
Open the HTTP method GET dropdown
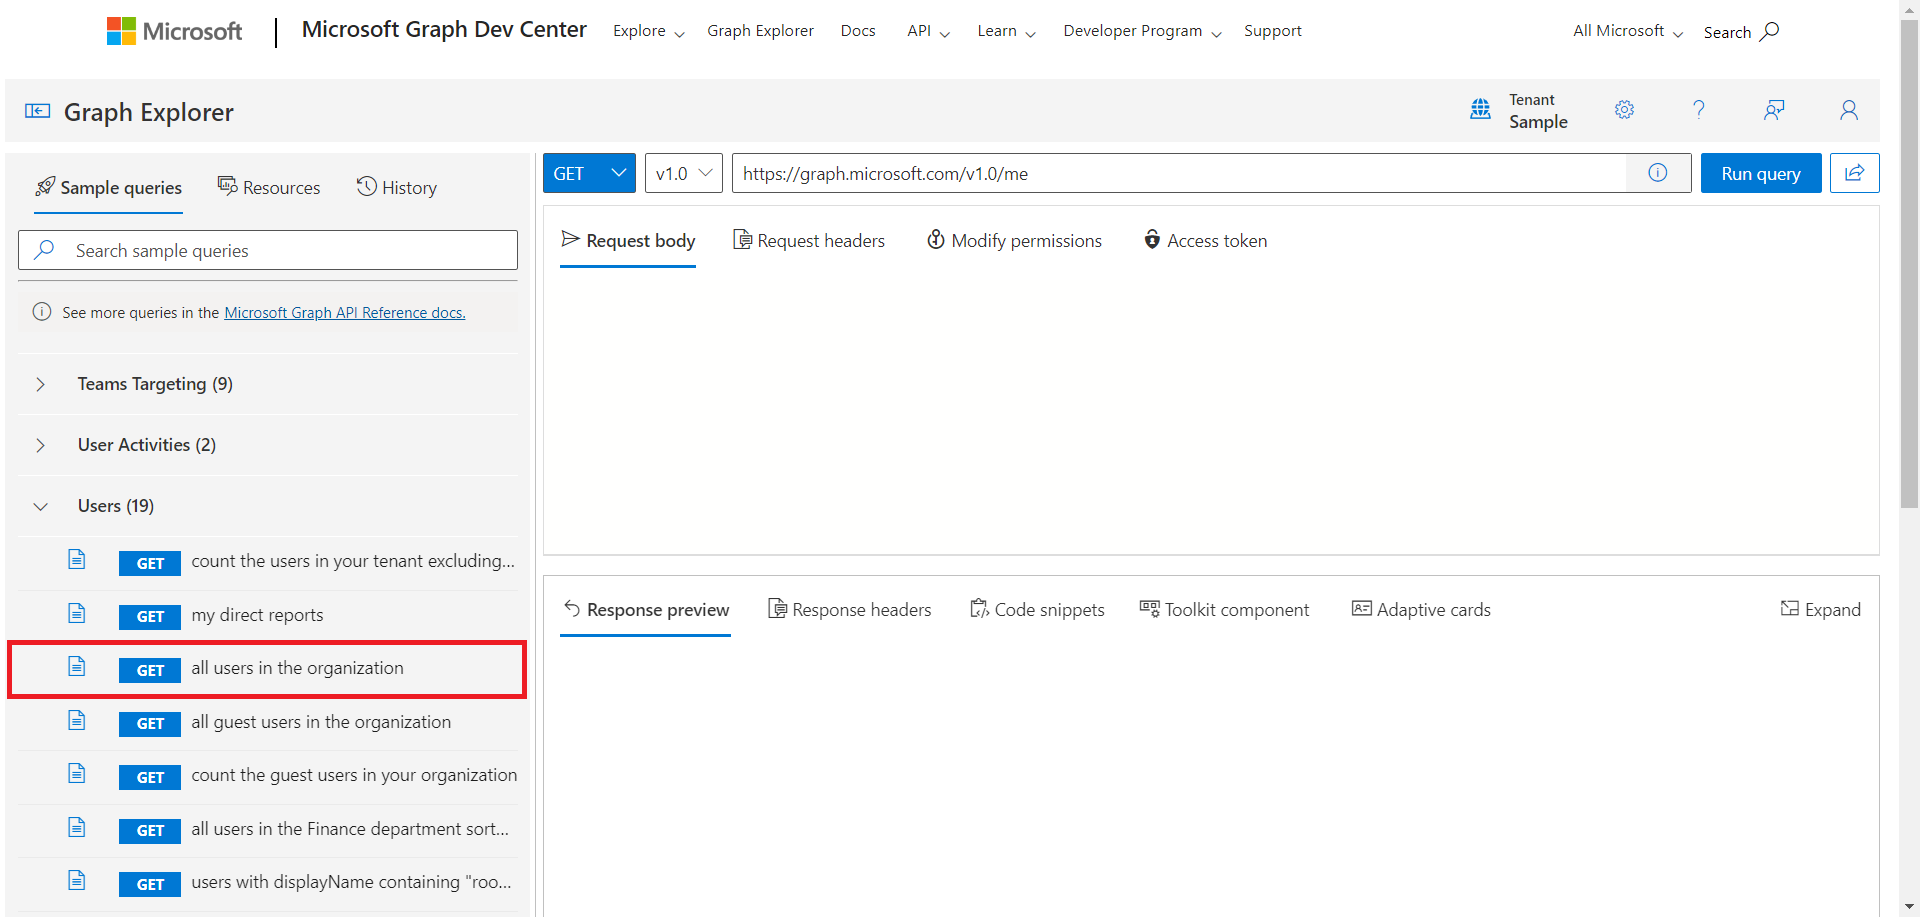[589, 173]
